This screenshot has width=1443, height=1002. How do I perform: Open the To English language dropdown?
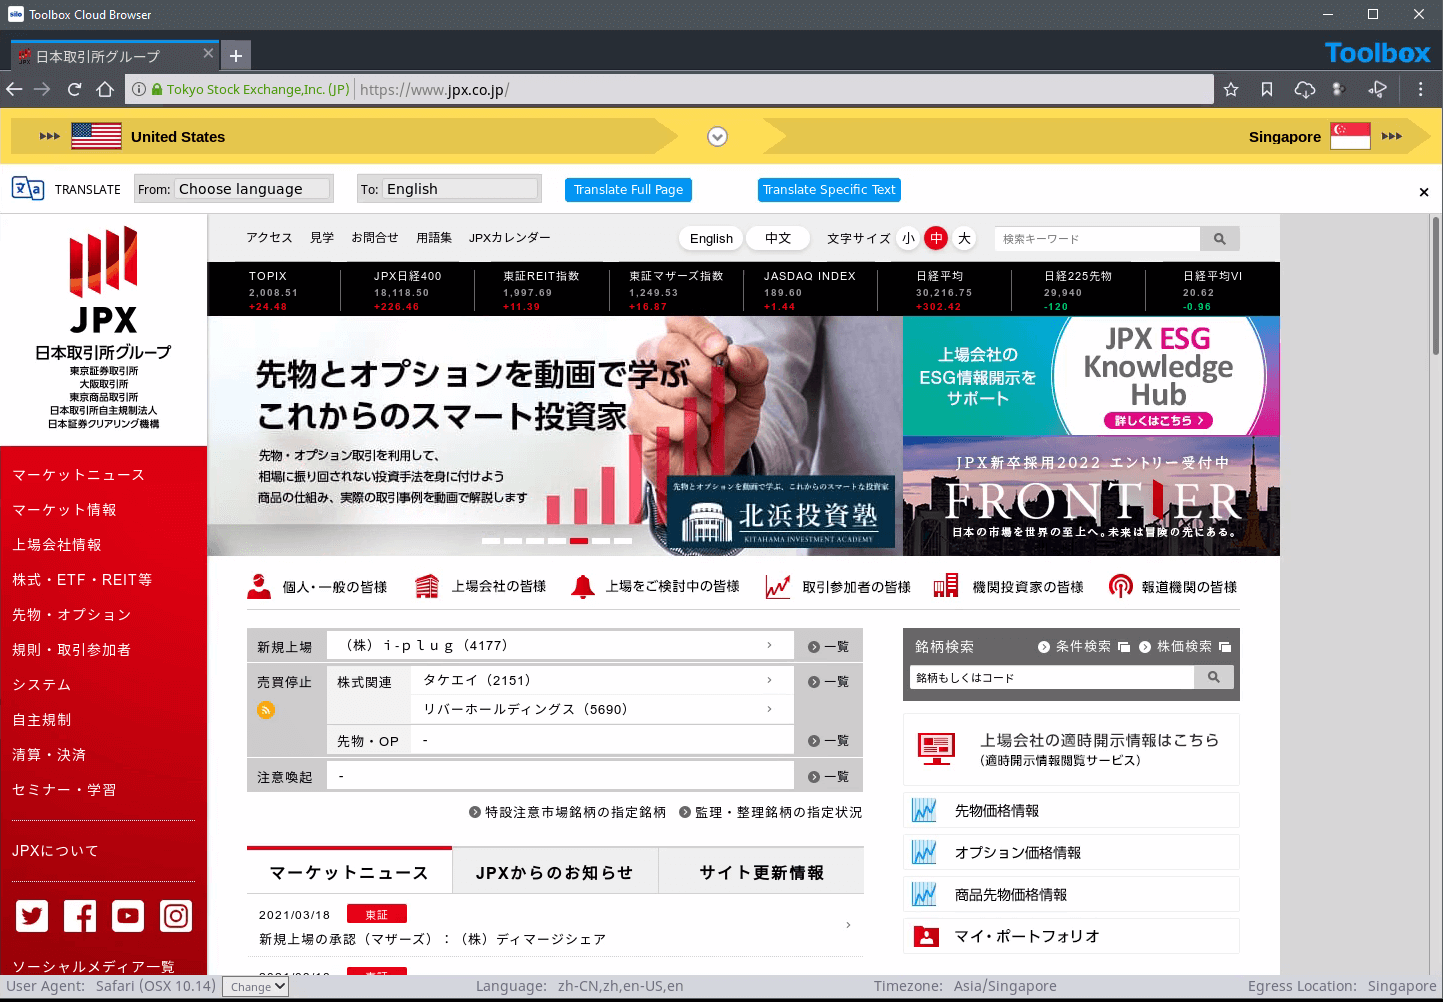pos(460,188)
